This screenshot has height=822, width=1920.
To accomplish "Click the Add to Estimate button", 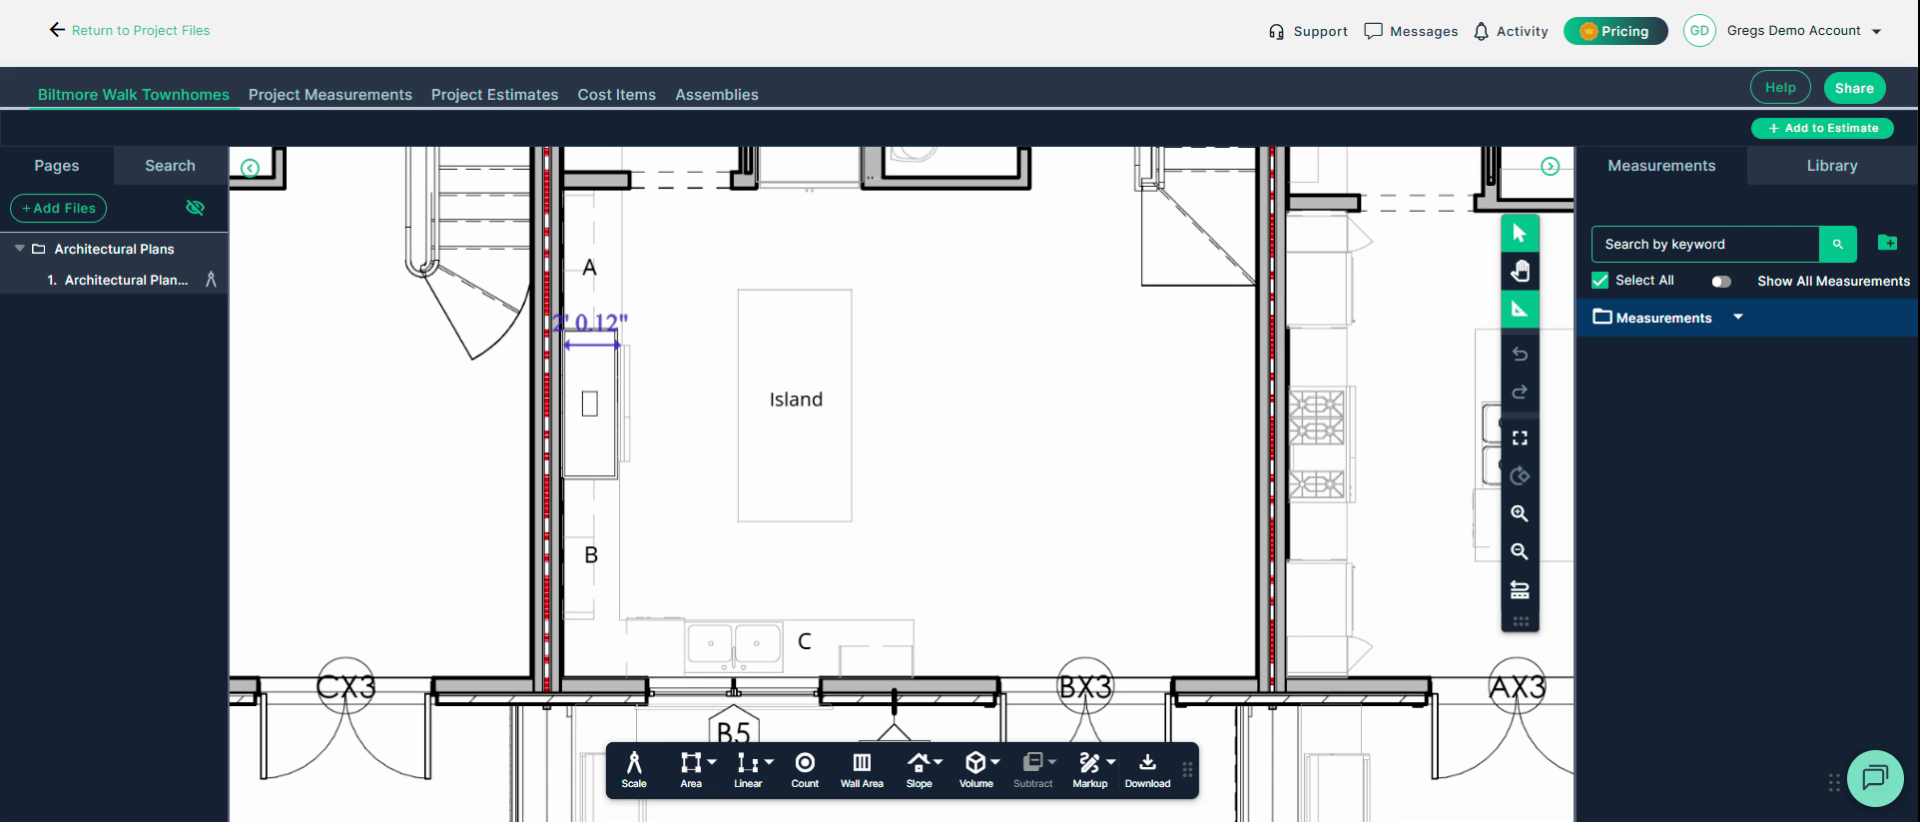I will tap(1822, 128).
